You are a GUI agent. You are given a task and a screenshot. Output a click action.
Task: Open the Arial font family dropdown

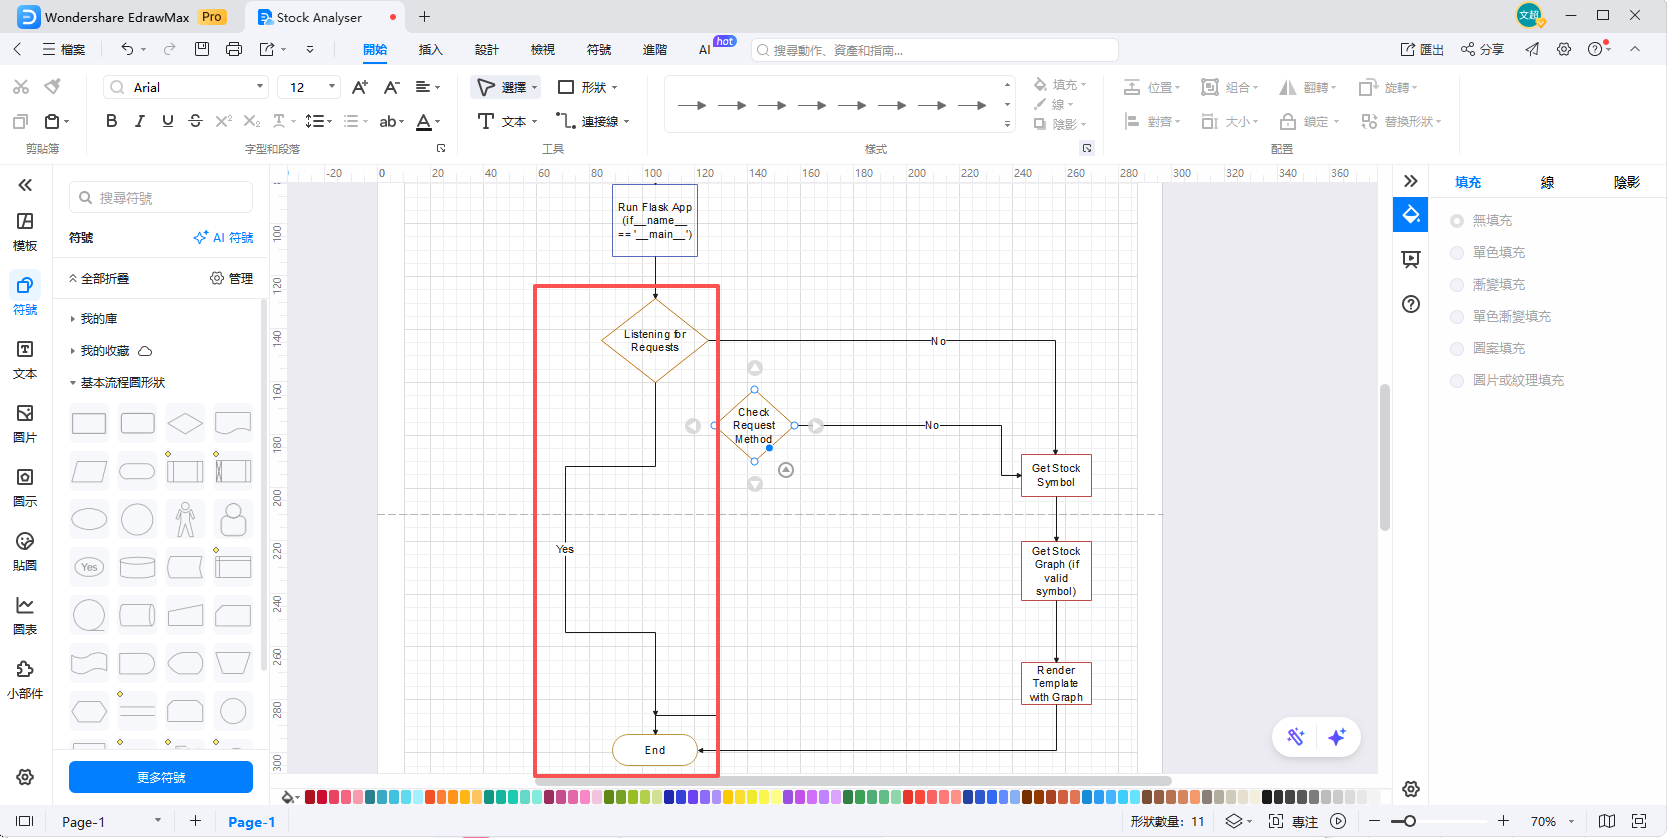[x=186, y=87]
